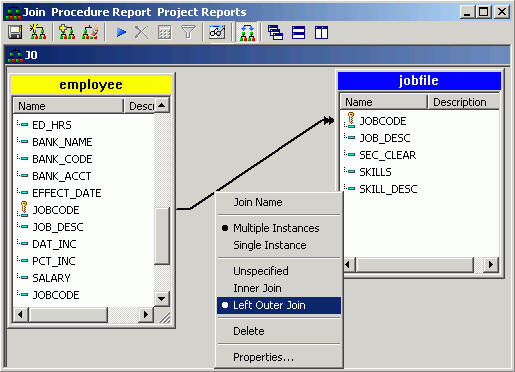Click the blue Run arrow icon

[121, 32]
